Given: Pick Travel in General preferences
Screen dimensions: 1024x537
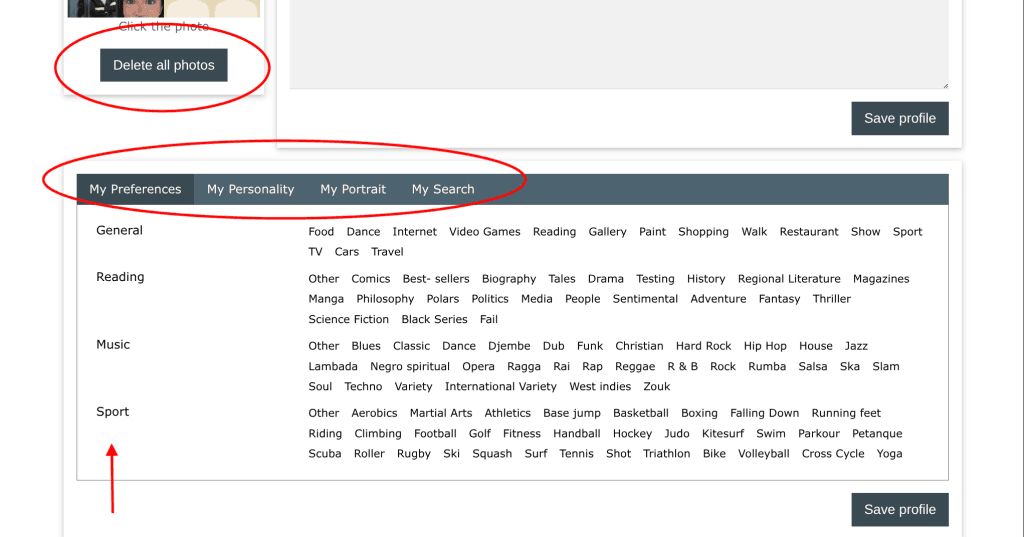Looking at the screenshot, I should tap(387, 252).
